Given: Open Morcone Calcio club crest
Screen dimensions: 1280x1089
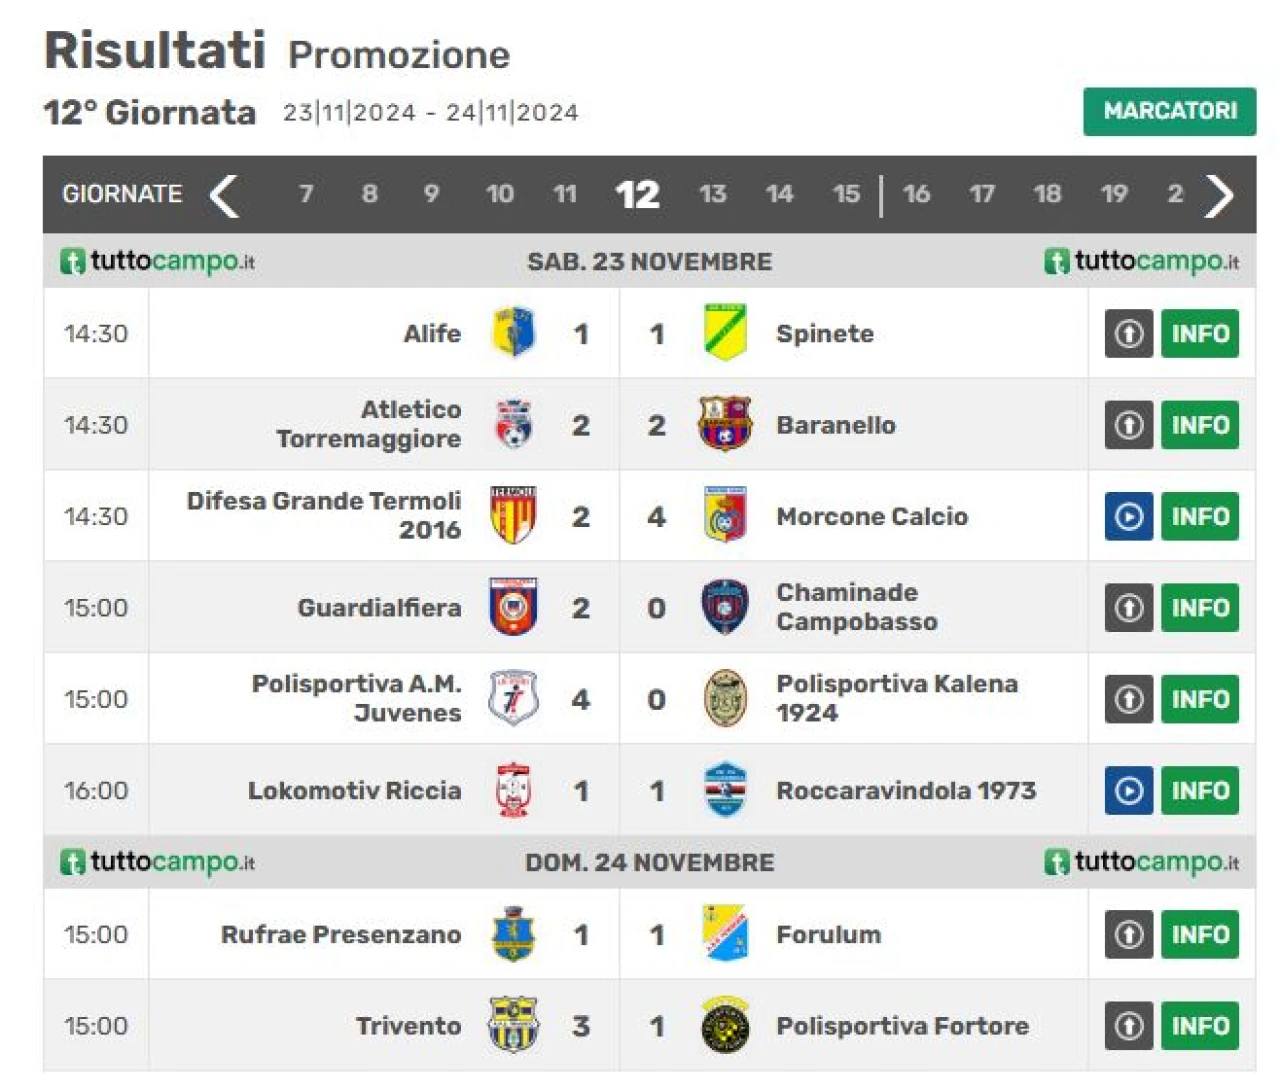Looking at the screenshot, I should pyautogui.click(x=725, y=516).
